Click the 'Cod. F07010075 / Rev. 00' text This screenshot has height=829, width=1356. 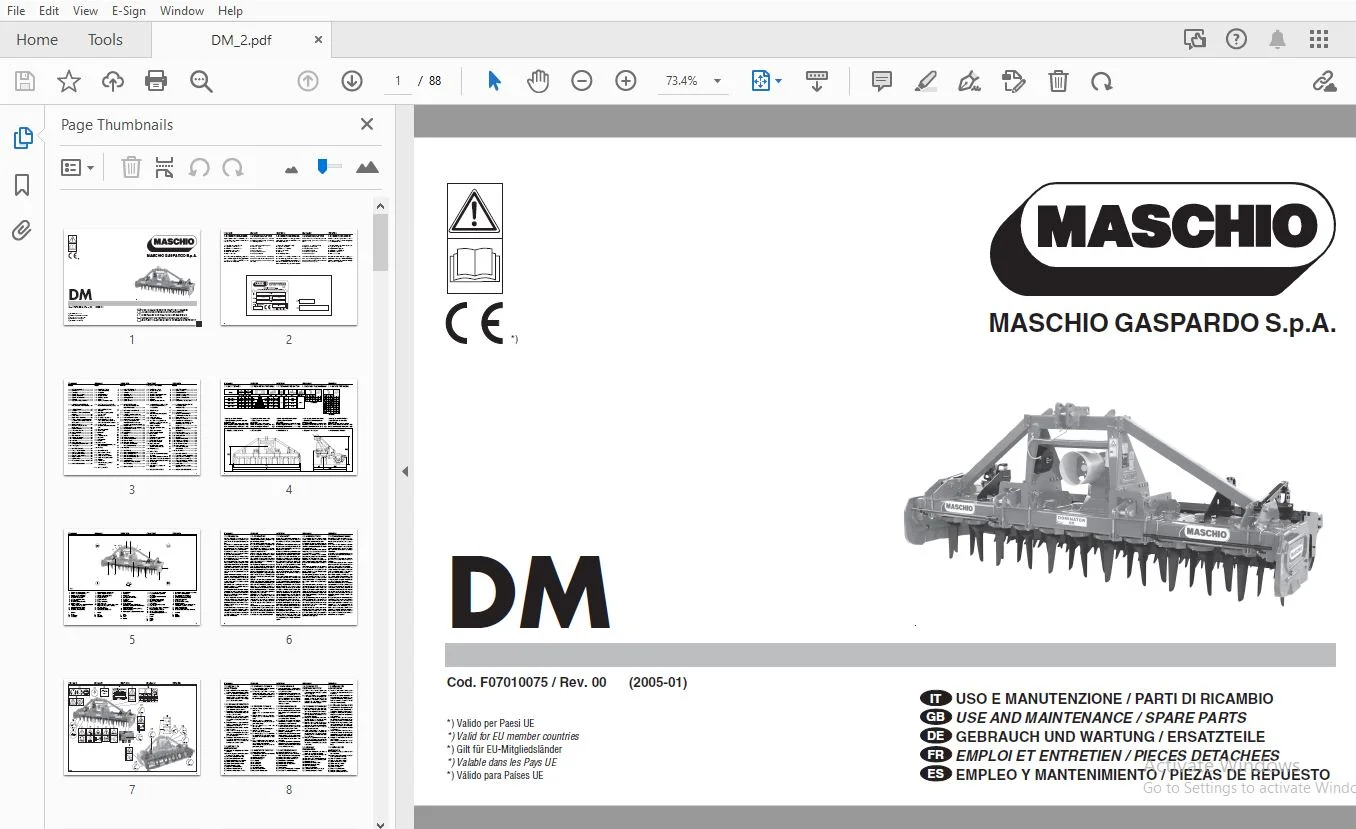click(527, 682)
